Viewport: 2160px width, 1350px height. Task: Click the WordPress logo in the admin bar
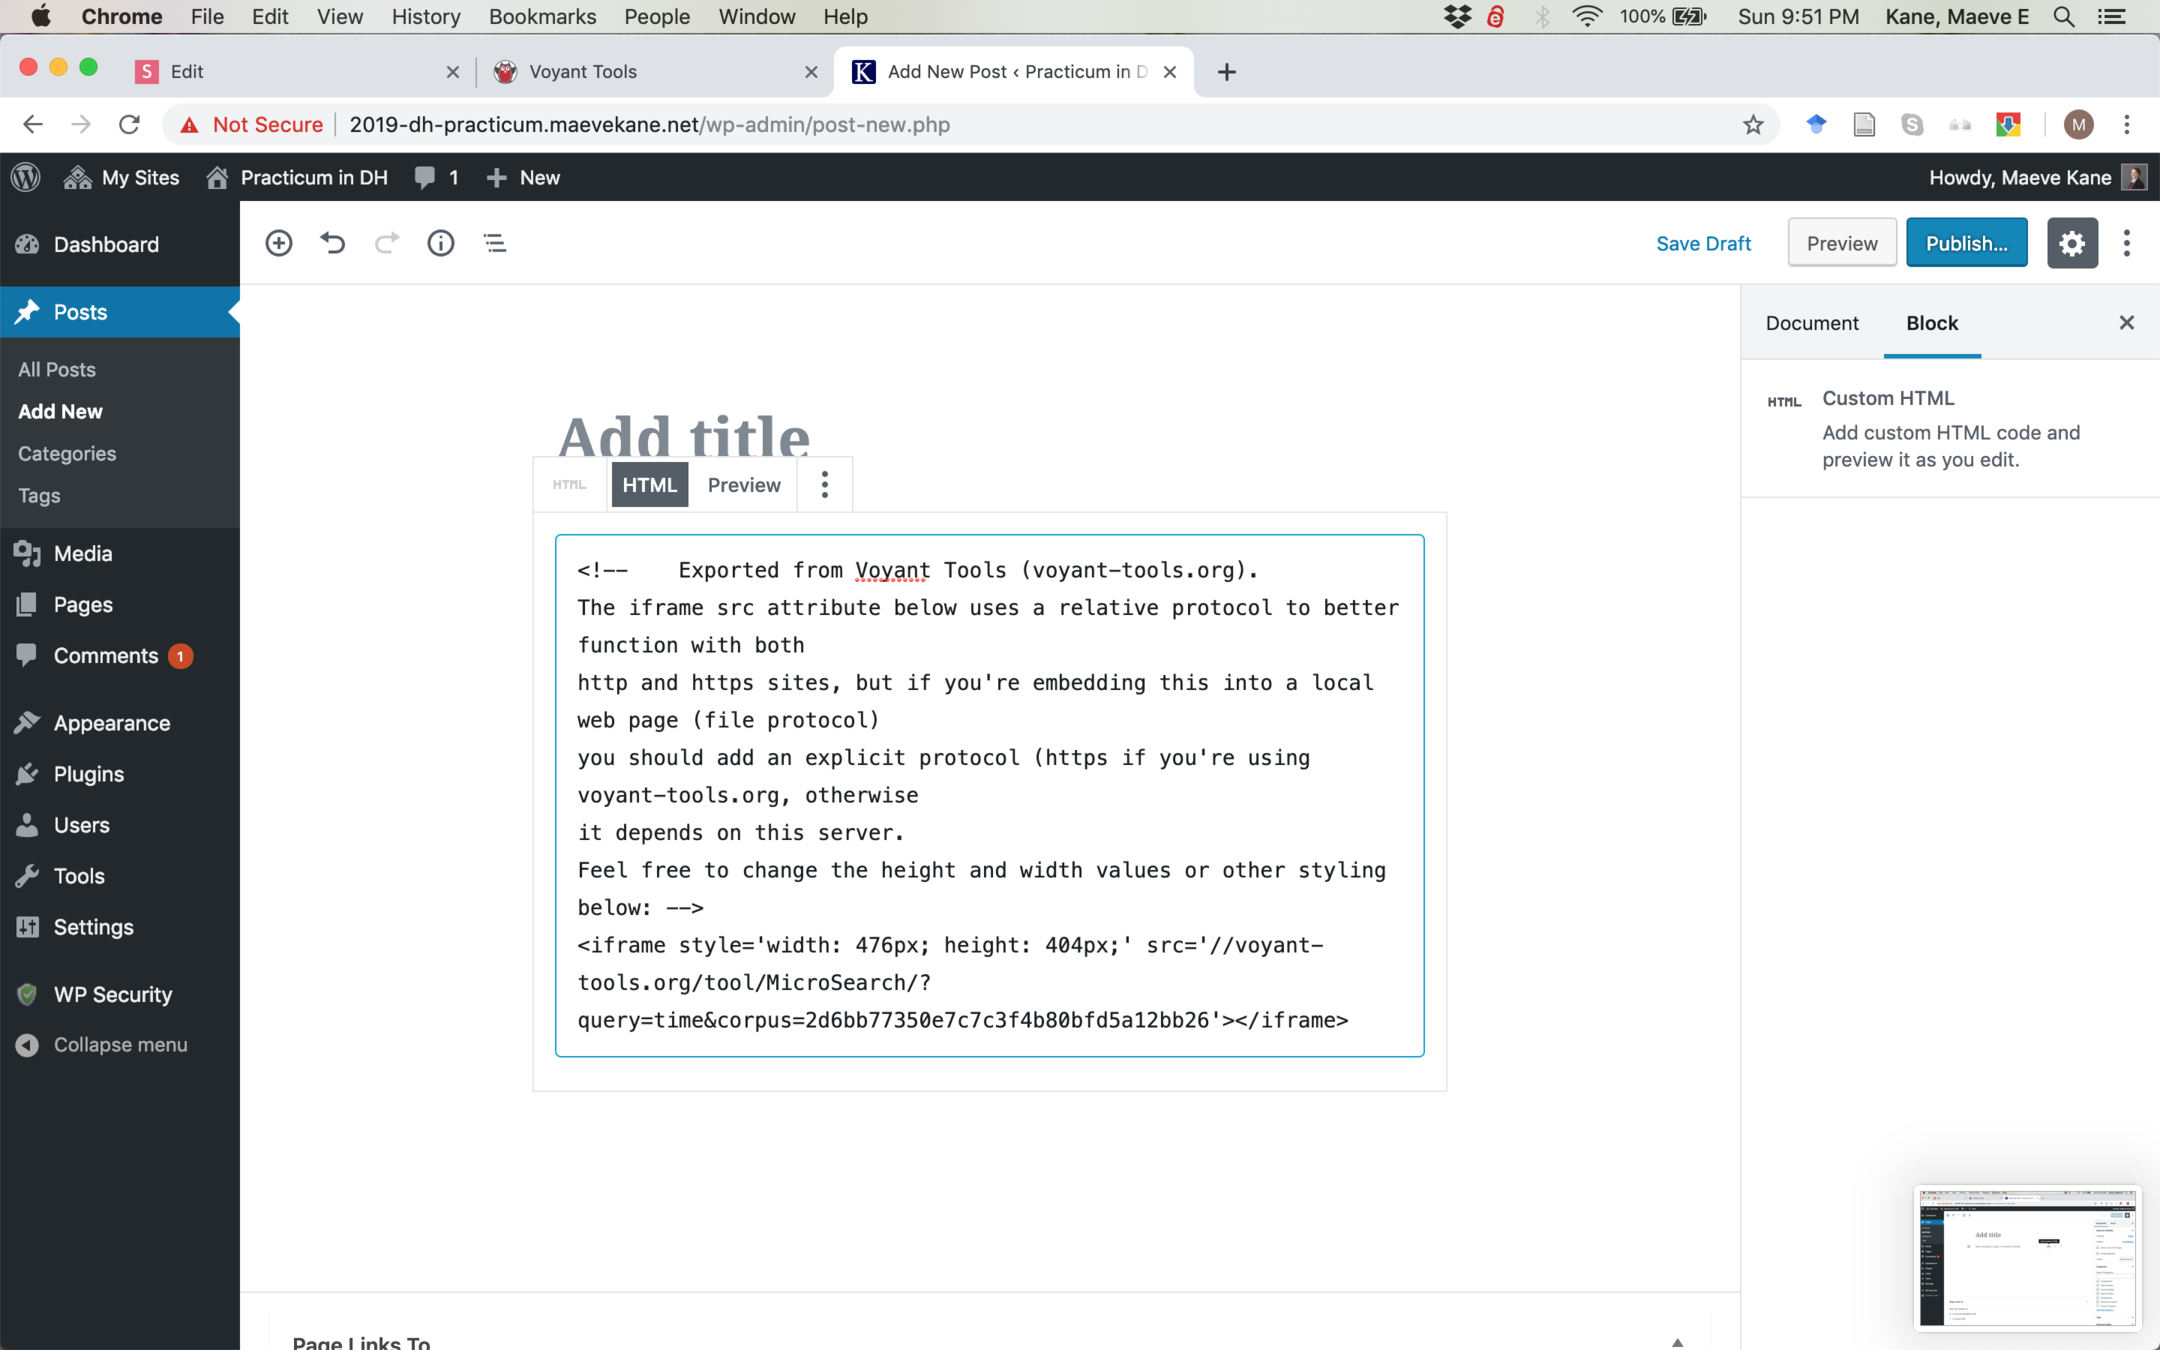click(26, 177)
